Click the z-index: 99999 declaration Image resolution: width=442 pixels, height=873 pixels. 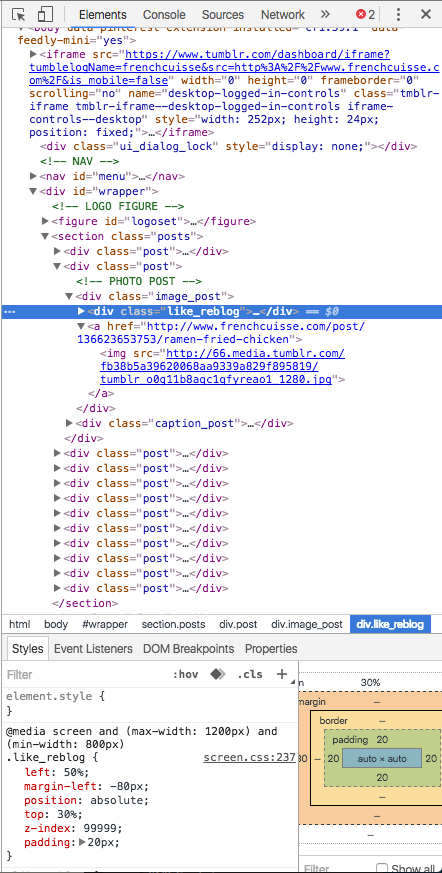(x=73, y=828)
